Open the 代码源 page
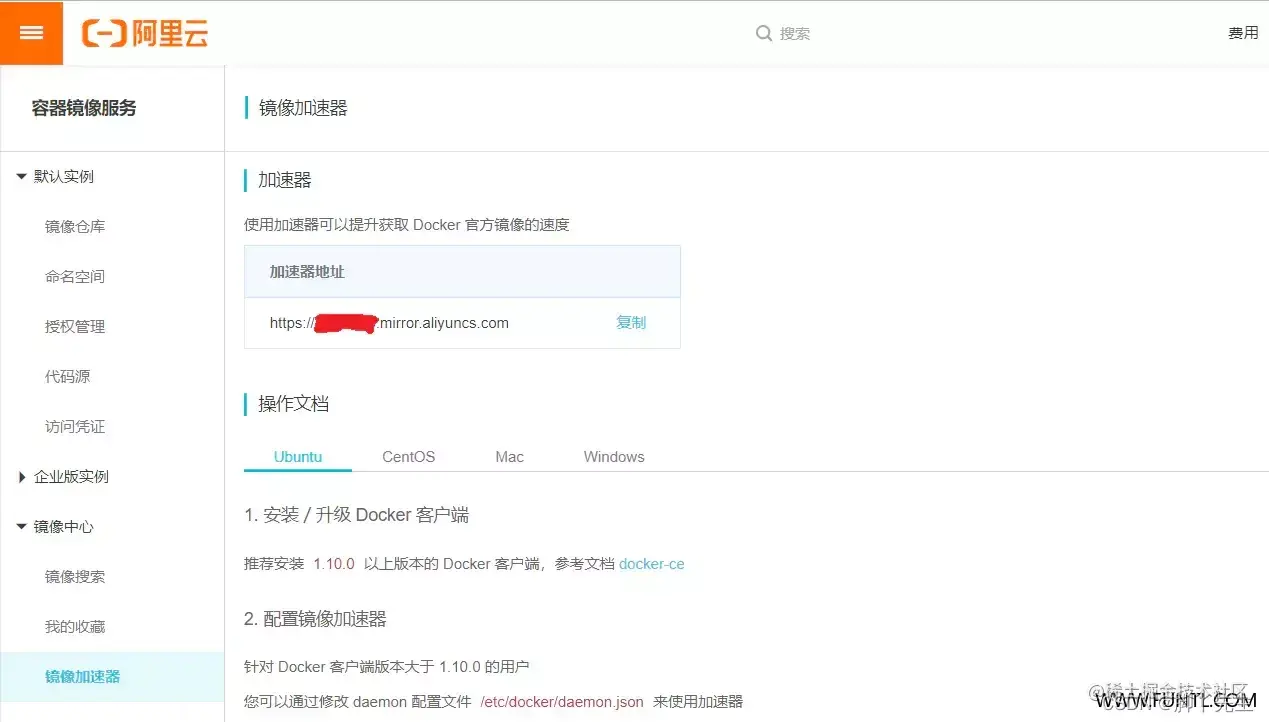The height and width of the screenshot is (722, 1269). pyautogui.click(x=68, y=376)
